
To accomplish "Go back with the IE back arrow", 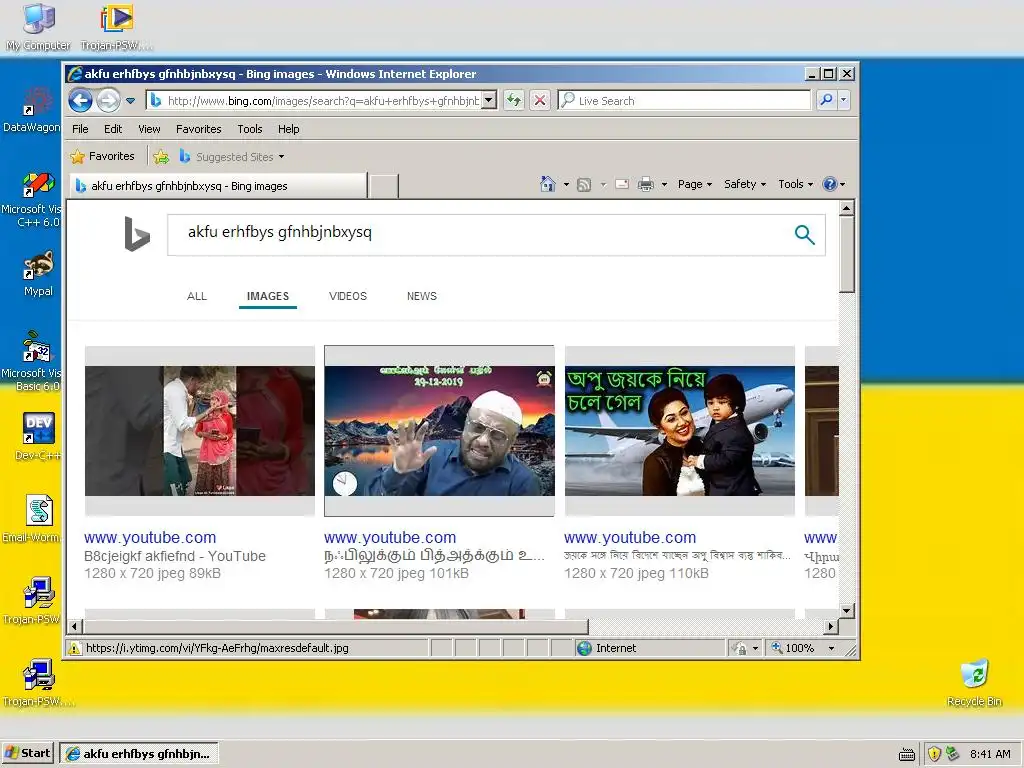I will tap(81, 101).
